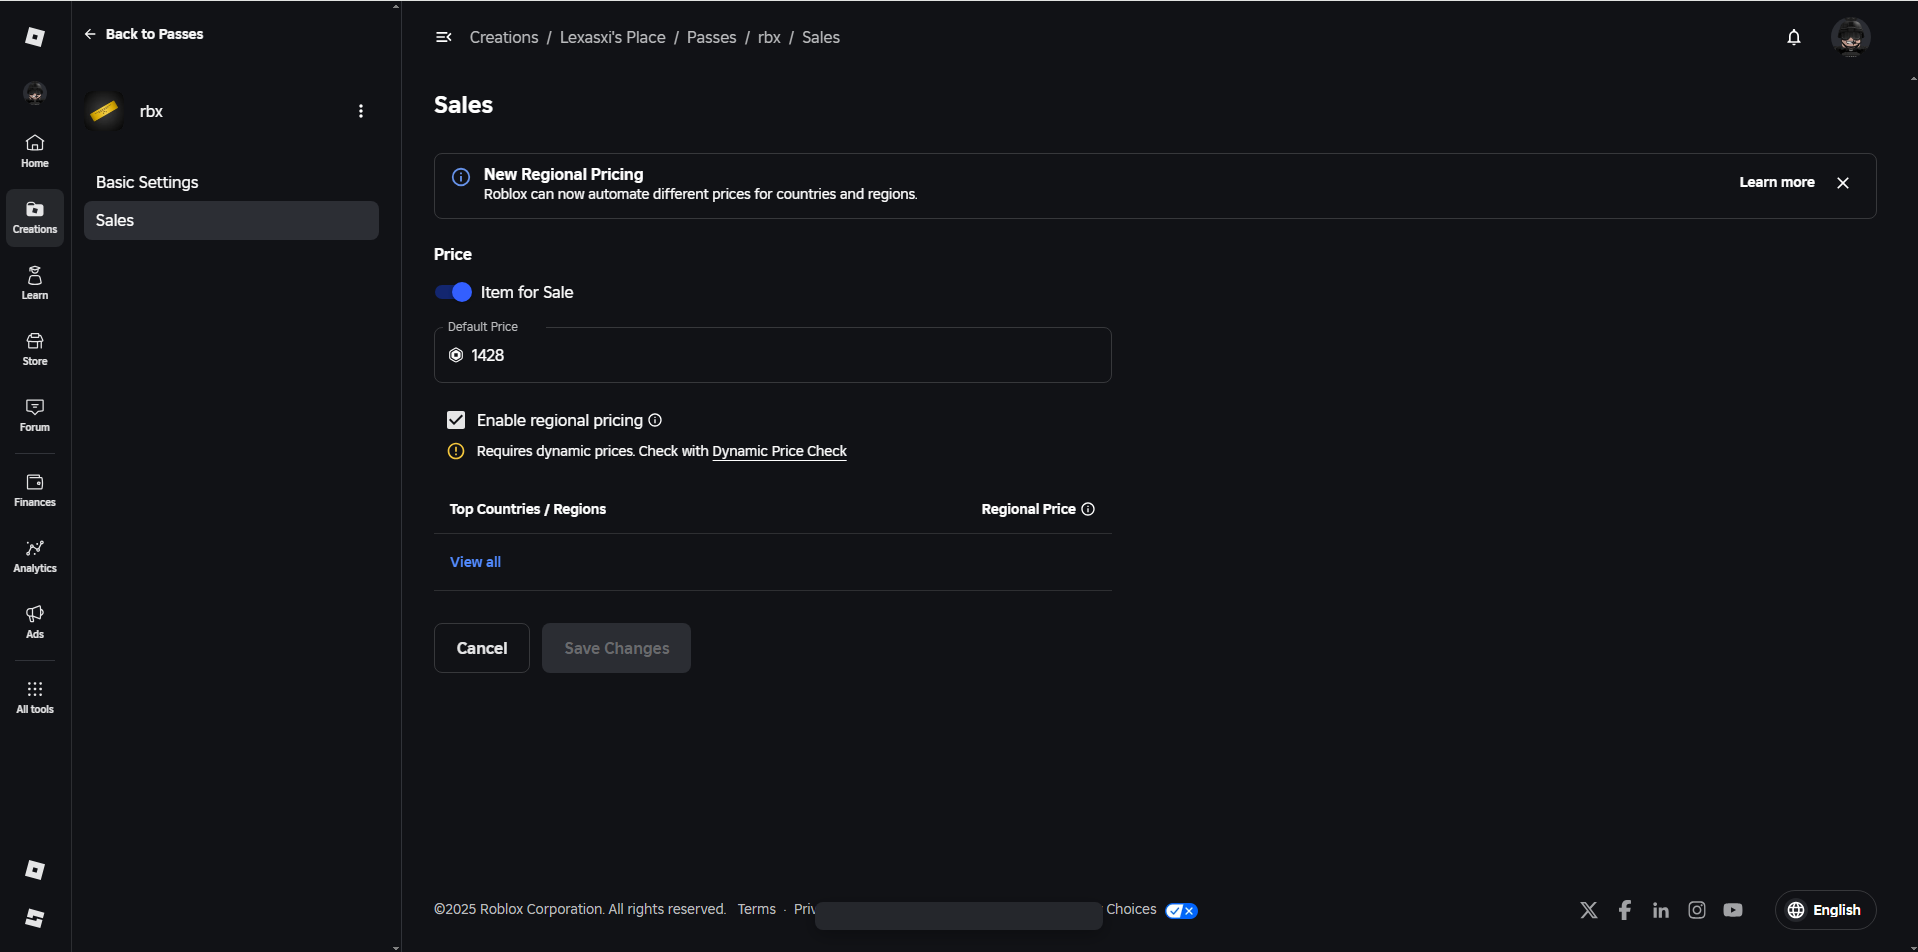Click the rbx pass thumbnail
The height and width of the screenshot is (952, 1918).
coord(104,111)
